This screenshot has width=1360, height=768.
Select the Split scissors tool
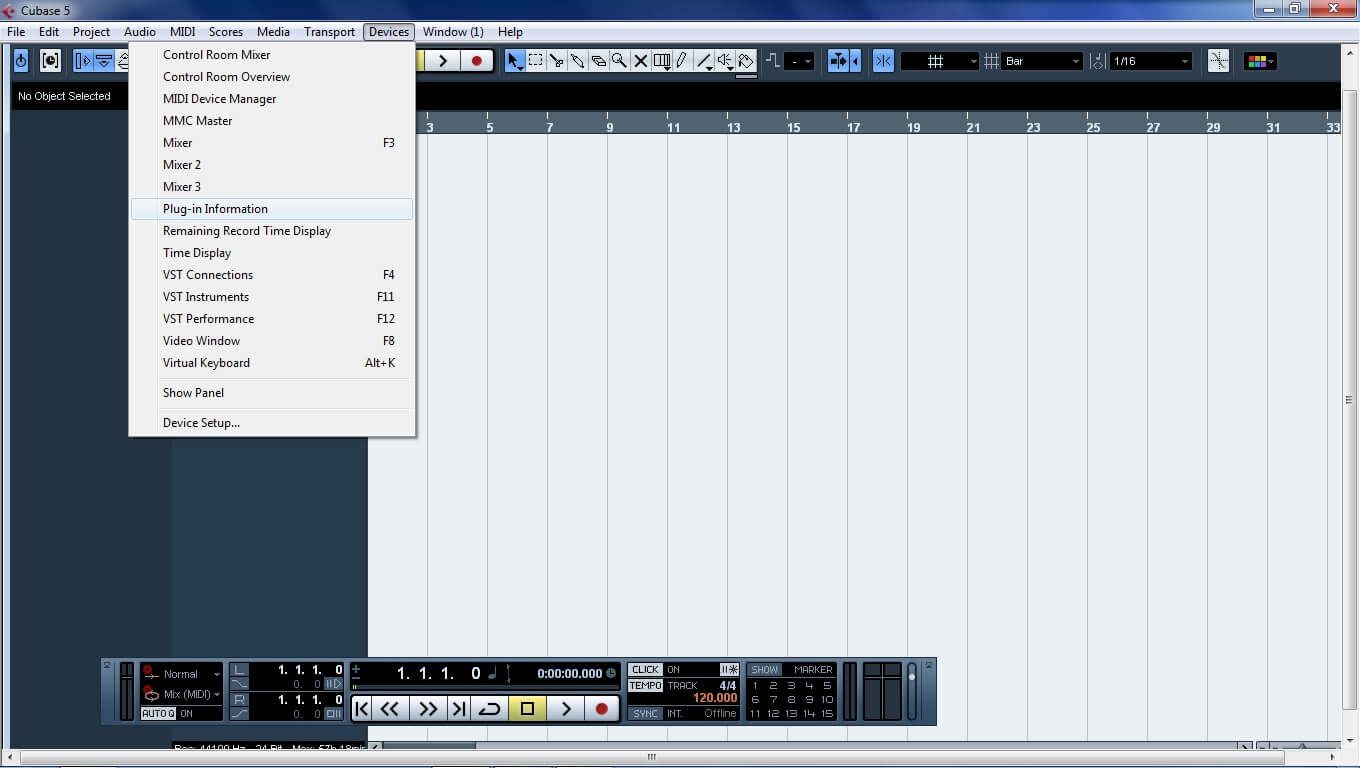557,61
